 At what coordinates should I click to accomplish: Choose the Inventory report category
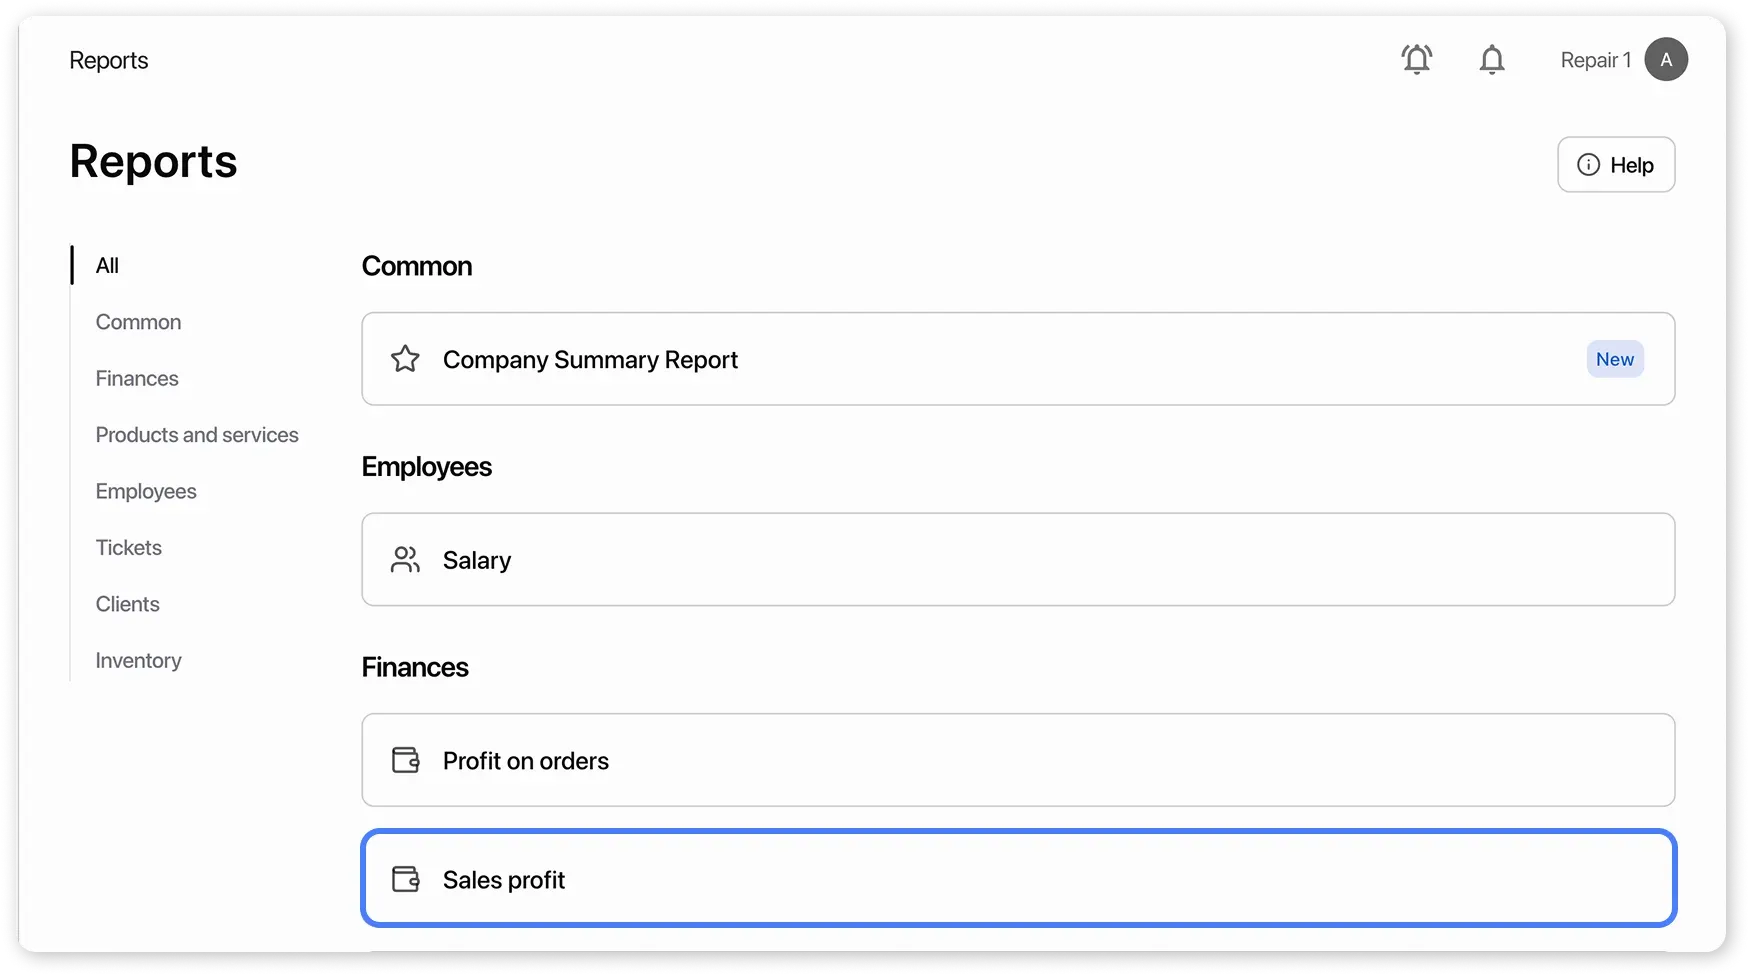pos(138,661)
